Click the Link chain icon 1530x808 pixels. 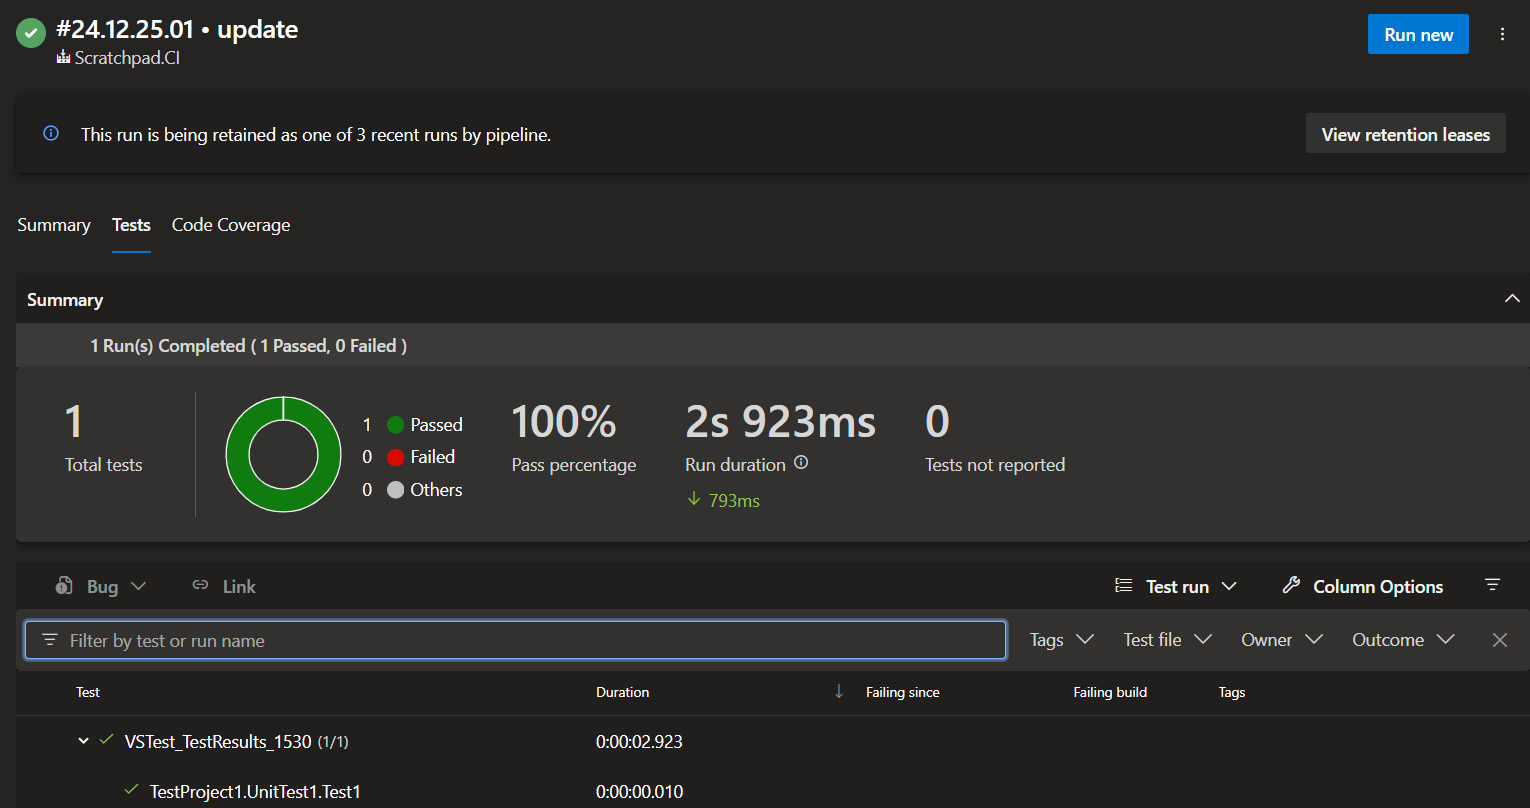(200, 585)
